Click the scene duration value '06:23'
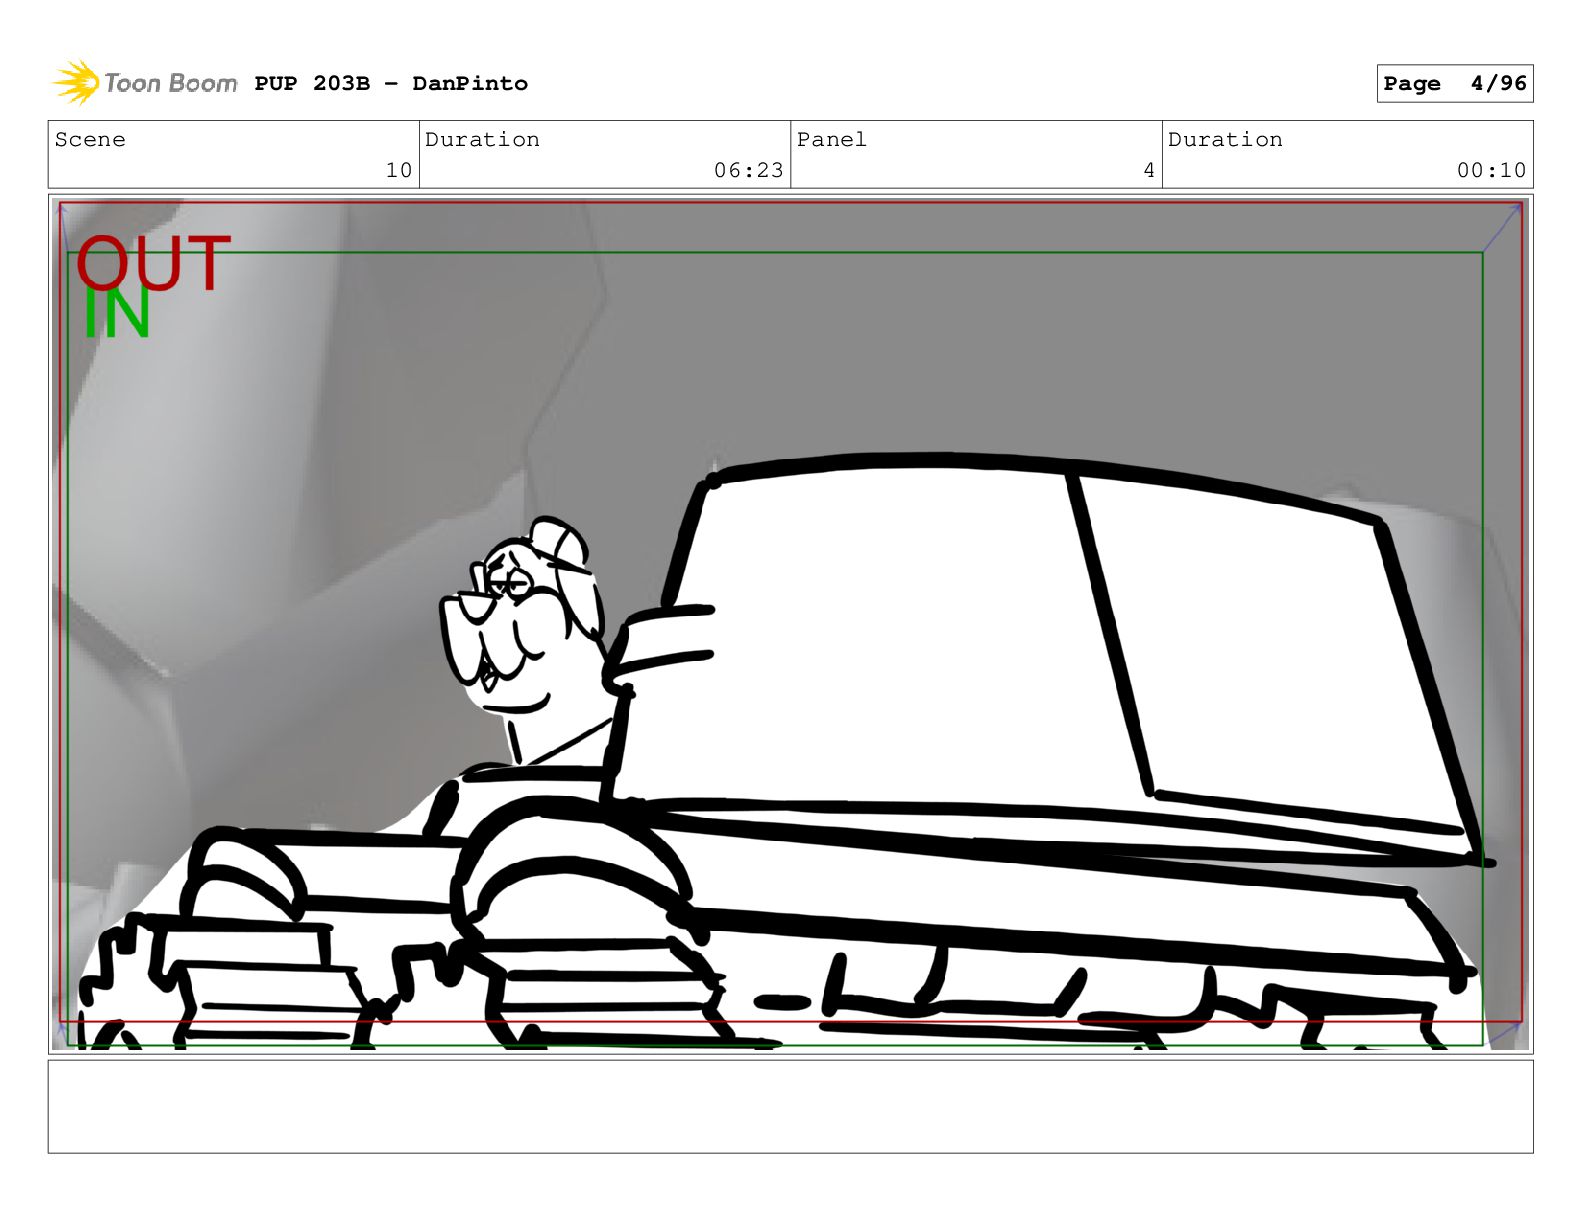This screenshot has height=1225, width=1582. click(x=748, y=170)
